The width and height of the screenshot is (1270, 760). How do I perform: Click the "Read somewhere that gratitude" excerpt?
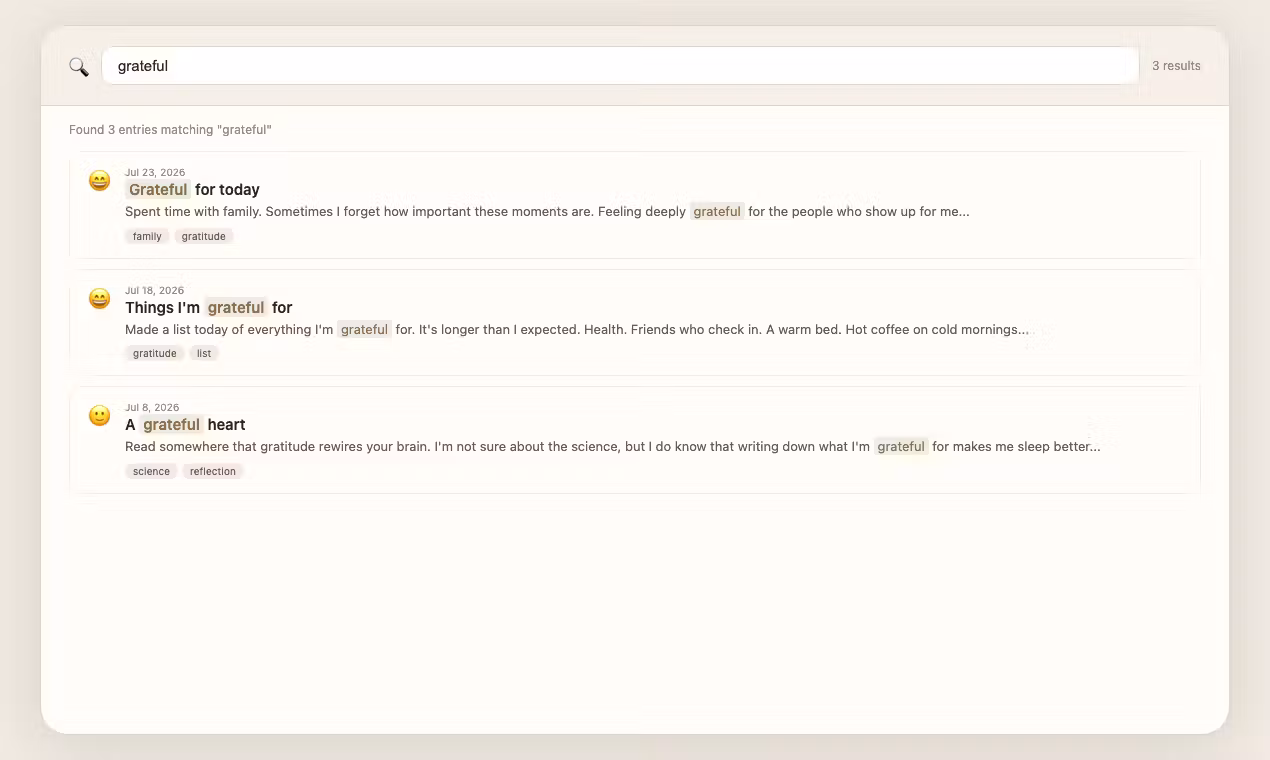(x=613, y=447)
